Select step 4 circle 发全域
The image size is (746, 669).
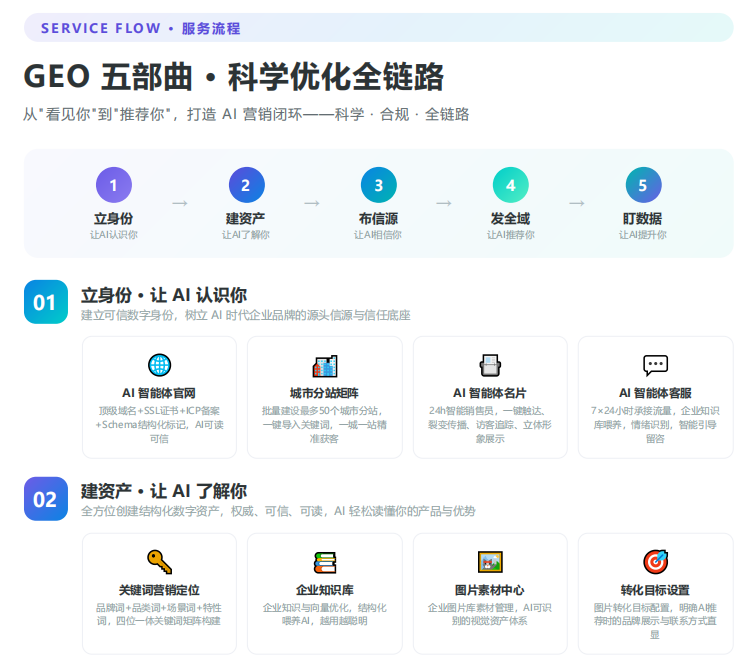[x=510, y=185]
